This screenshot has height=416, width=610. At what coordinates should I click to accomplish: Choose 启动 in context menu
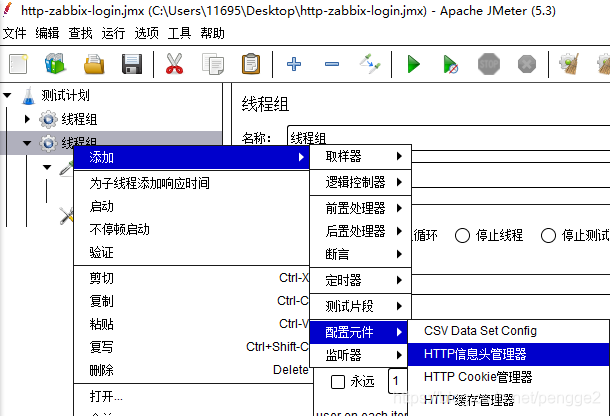click(x=191, y=206)
